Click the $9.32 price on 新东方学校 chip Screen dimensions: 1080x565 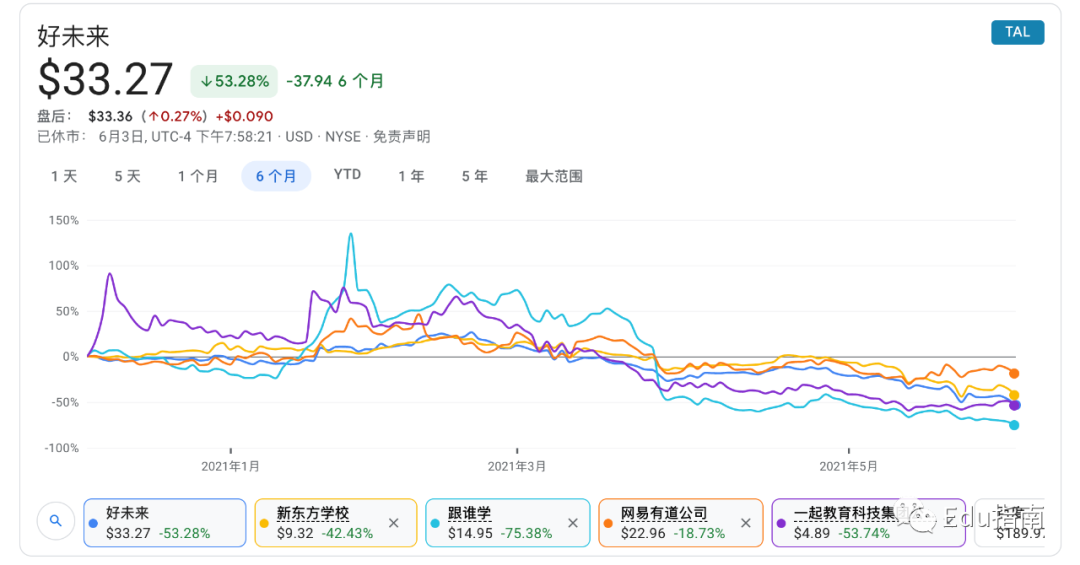tap(295, 533)
